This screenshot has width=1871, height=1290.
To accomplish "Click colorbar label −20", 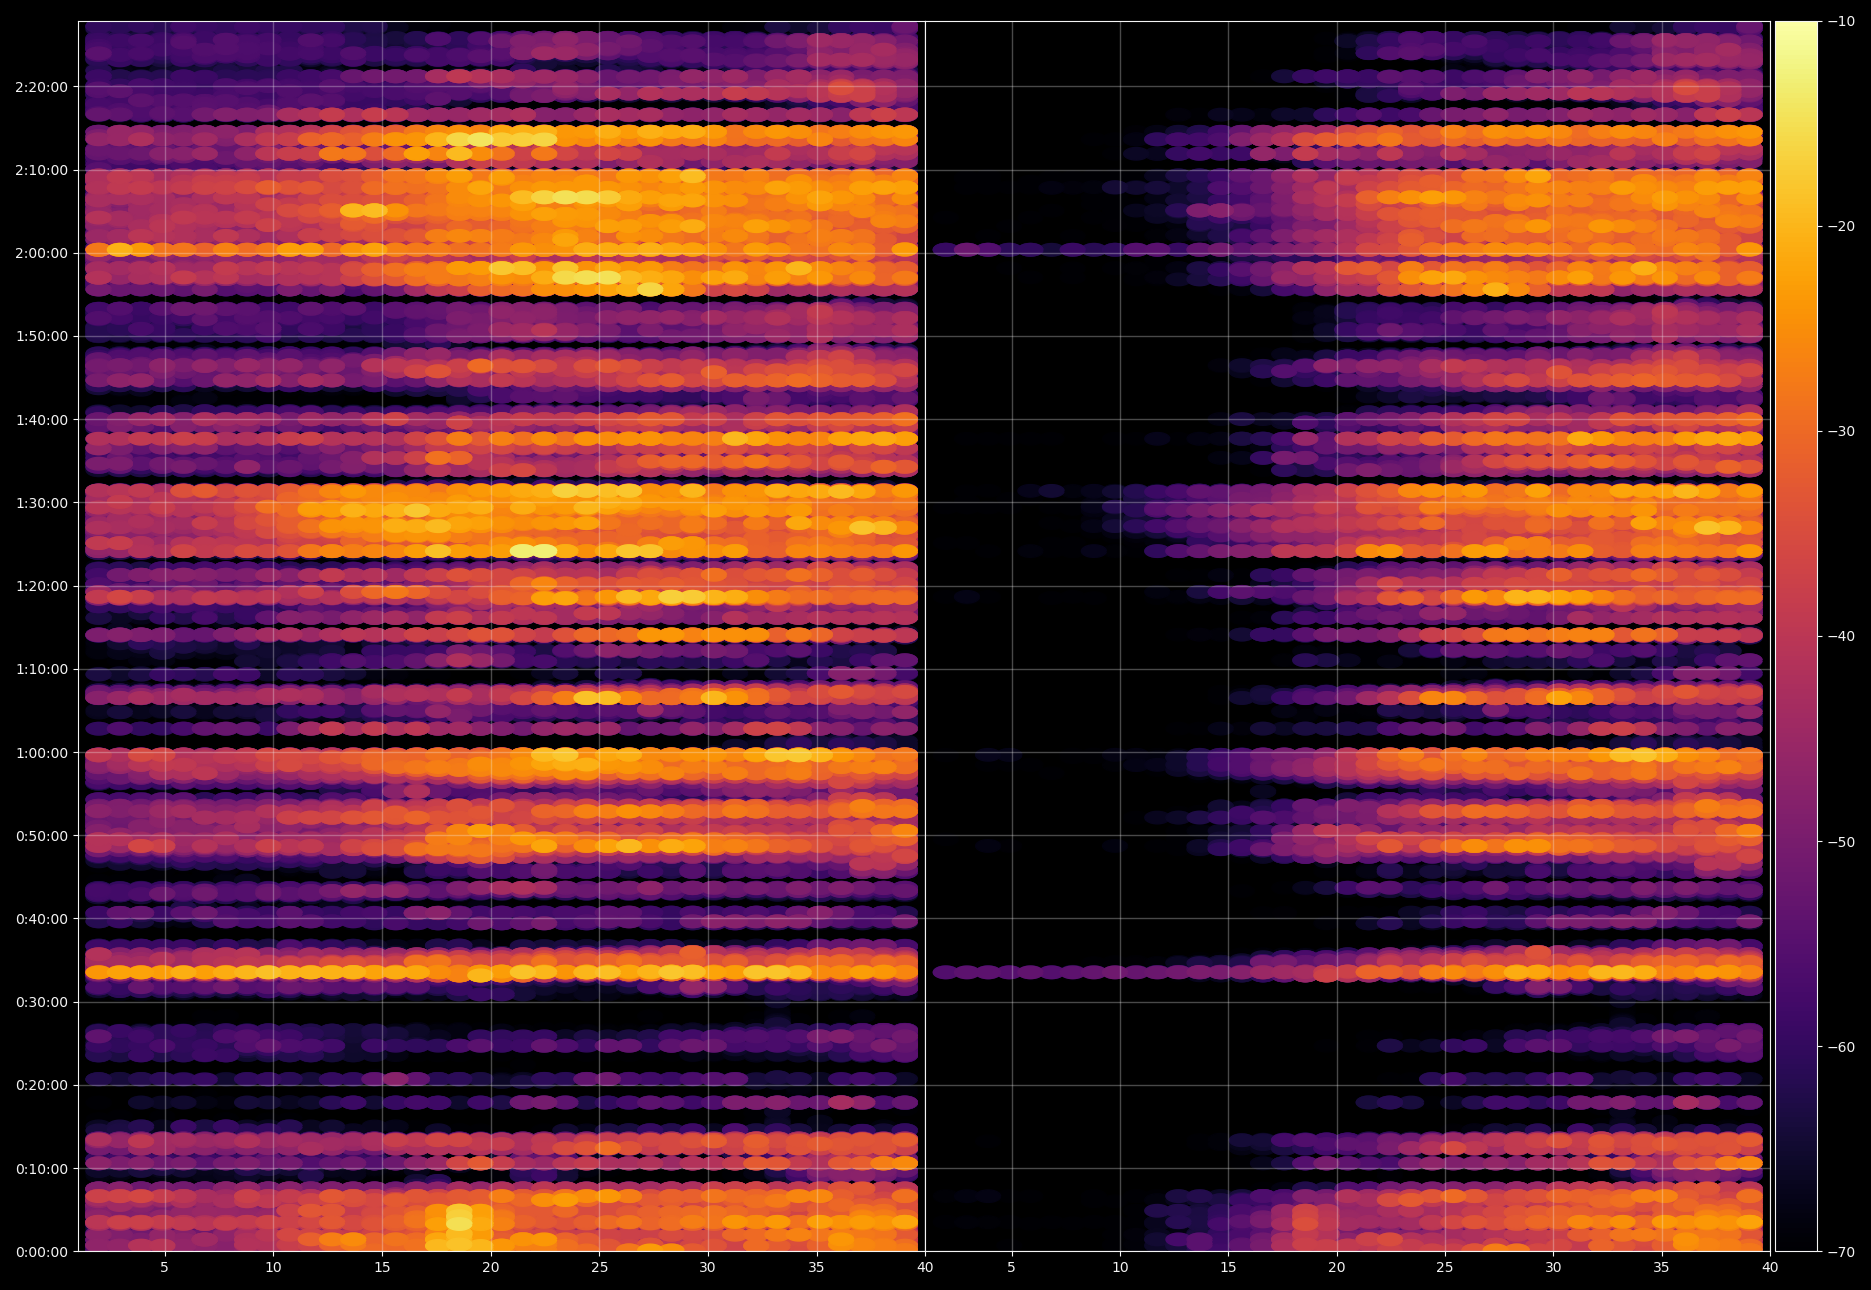I will [x=1841, y=226].
